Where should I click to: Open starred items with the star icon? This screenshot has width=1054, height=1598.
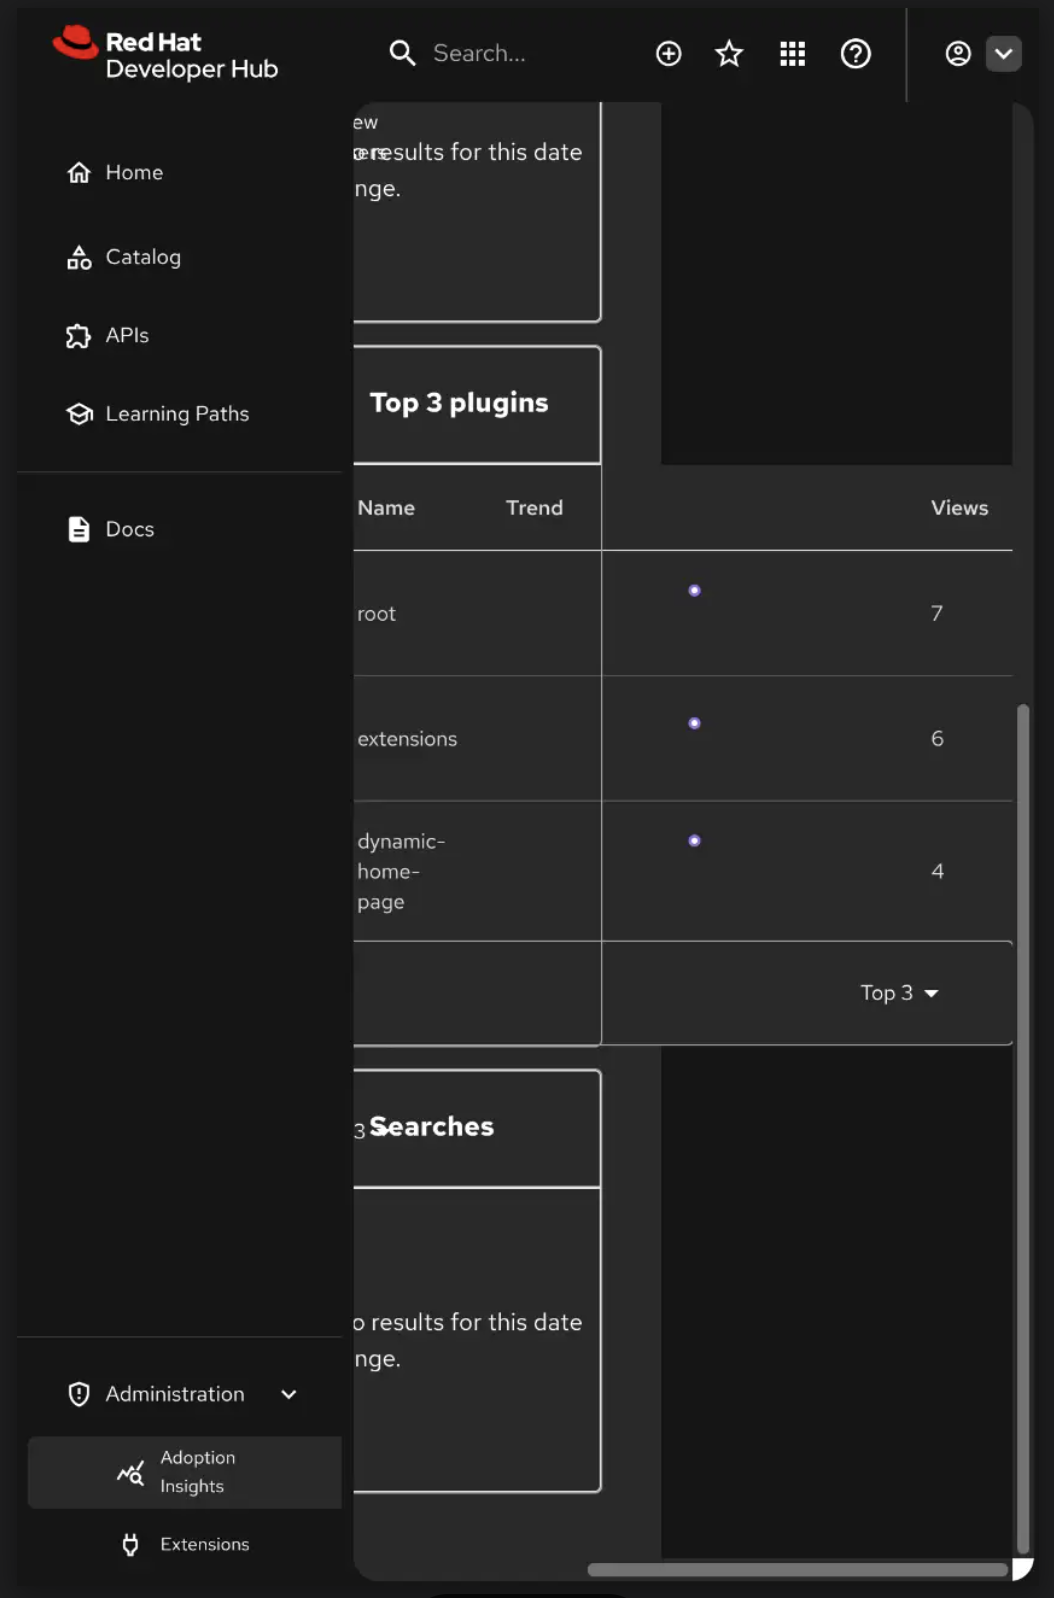729,54
